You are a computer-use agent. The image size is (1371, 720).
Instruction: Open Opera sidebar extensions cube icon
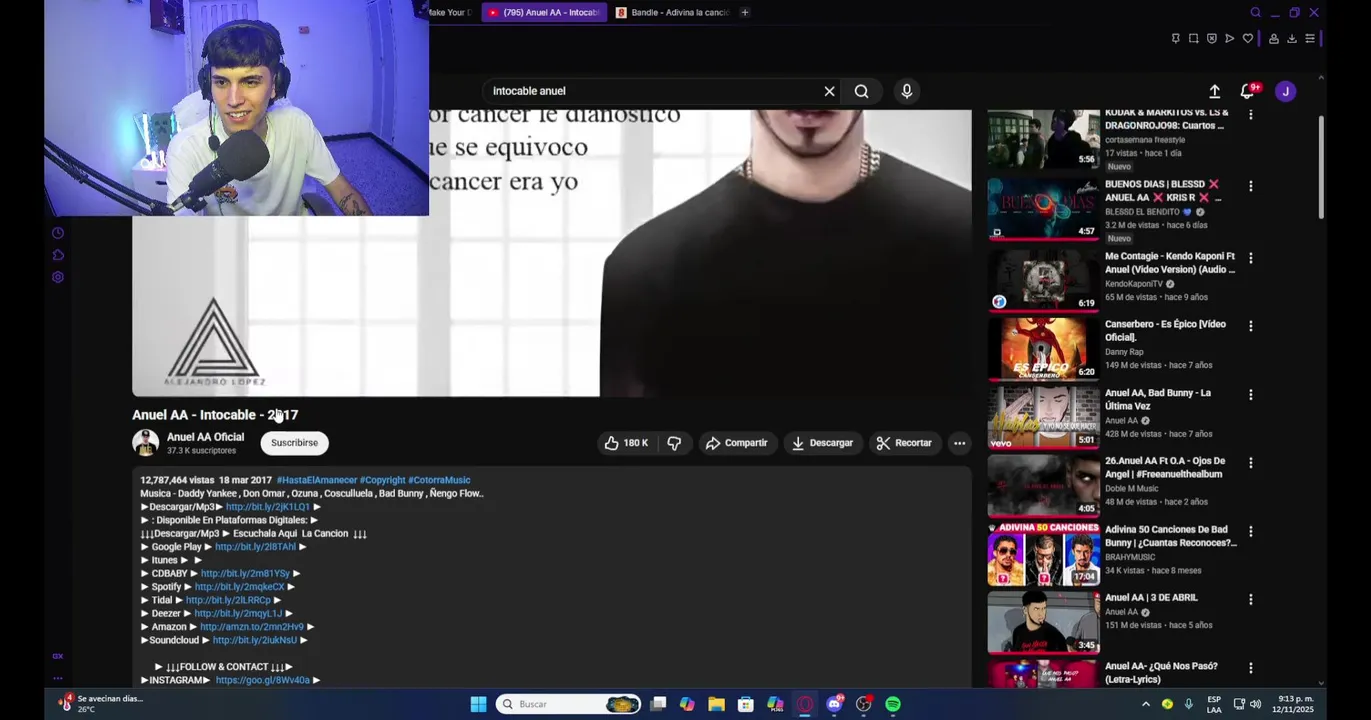[58, 255]
